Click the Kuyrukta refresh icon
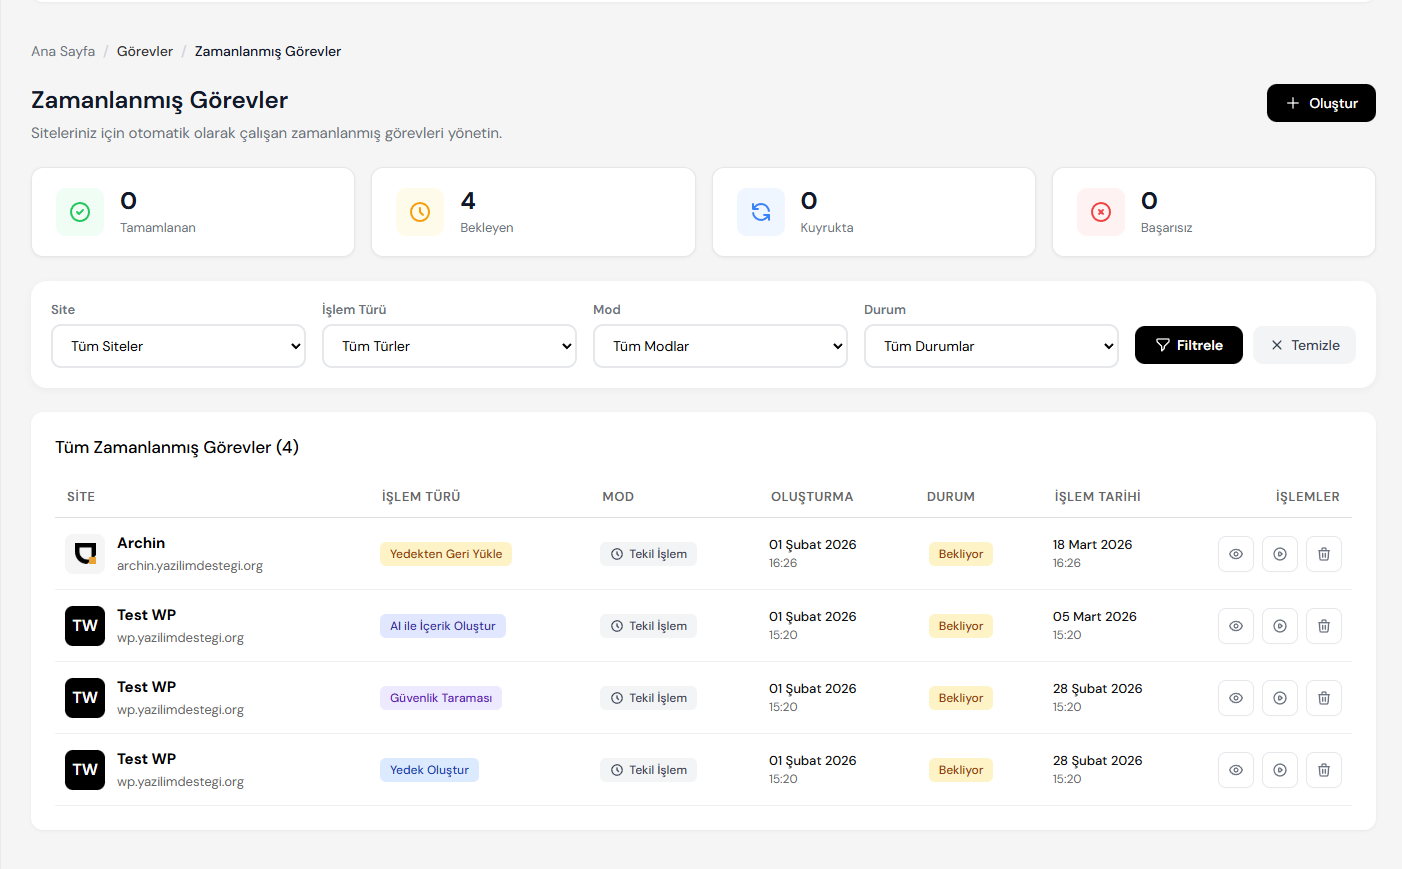The width and height of the screenshot is (1402, 869). pyautogui.click(x=760, y=212)
